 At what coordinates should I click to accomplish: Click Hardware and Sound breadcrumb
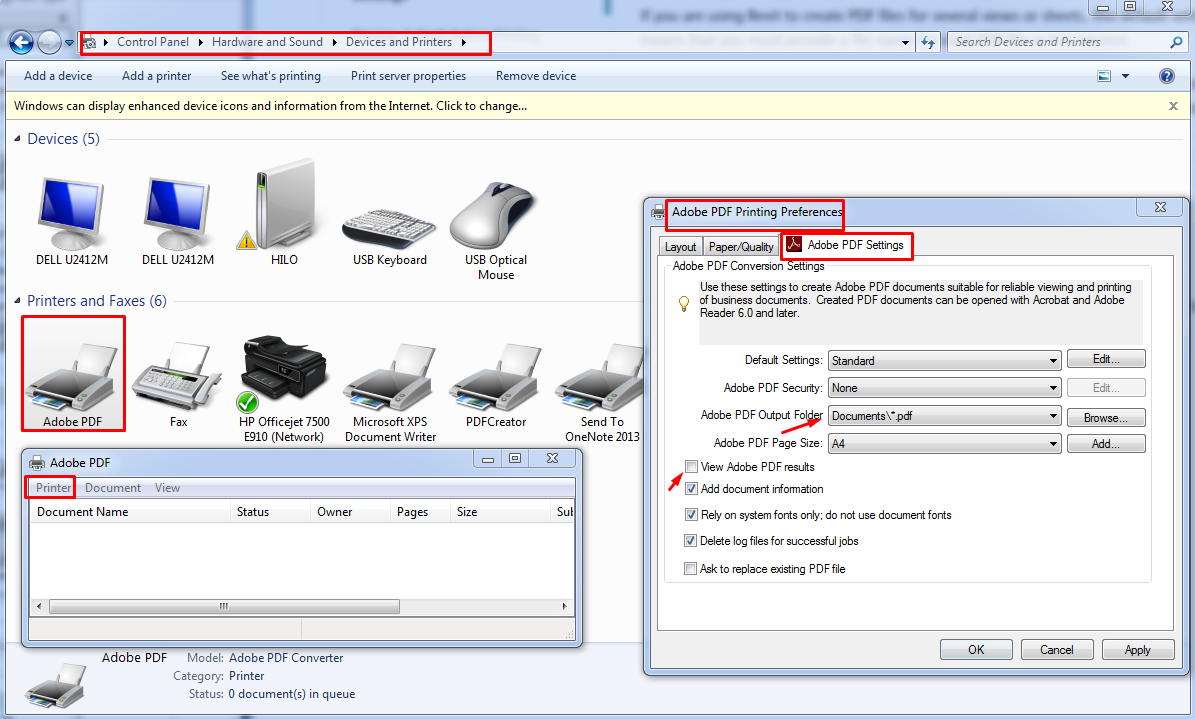coord(268,43)
